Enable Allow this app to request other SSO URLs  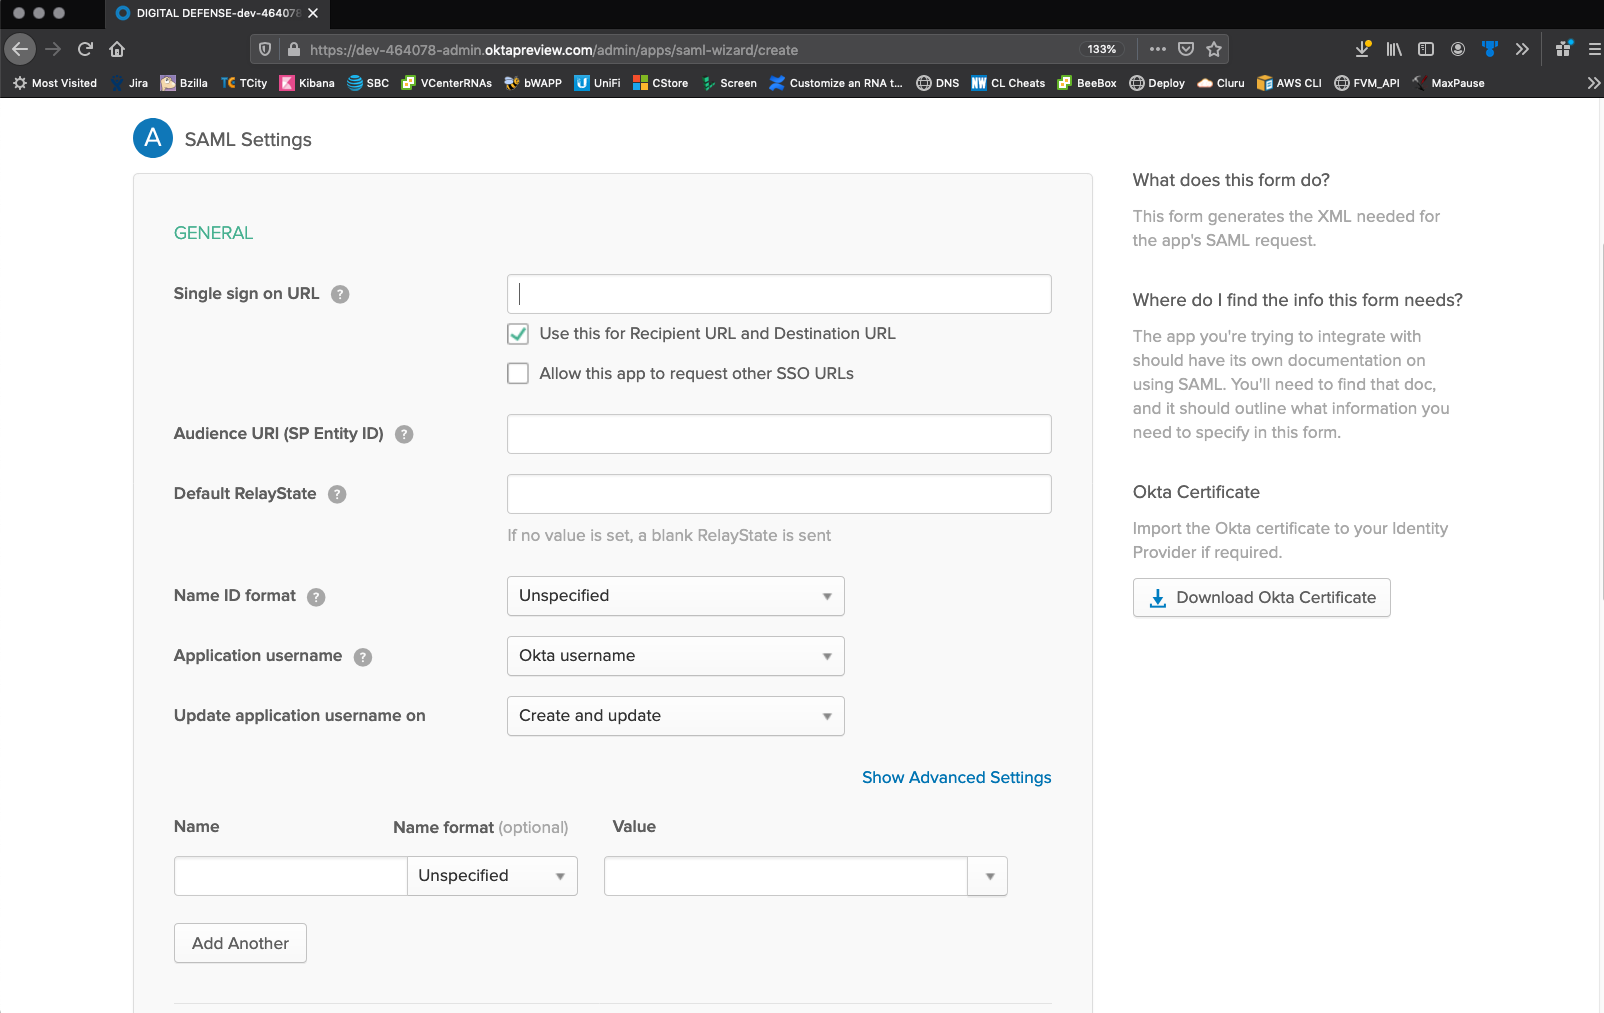tap(518, 374)
